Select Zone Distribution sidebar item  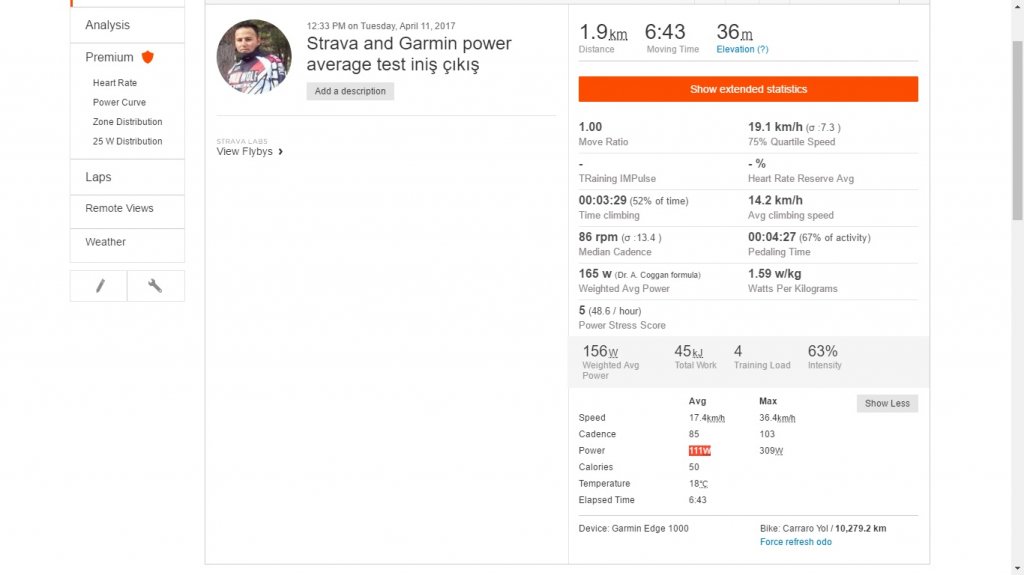[127, 122]
